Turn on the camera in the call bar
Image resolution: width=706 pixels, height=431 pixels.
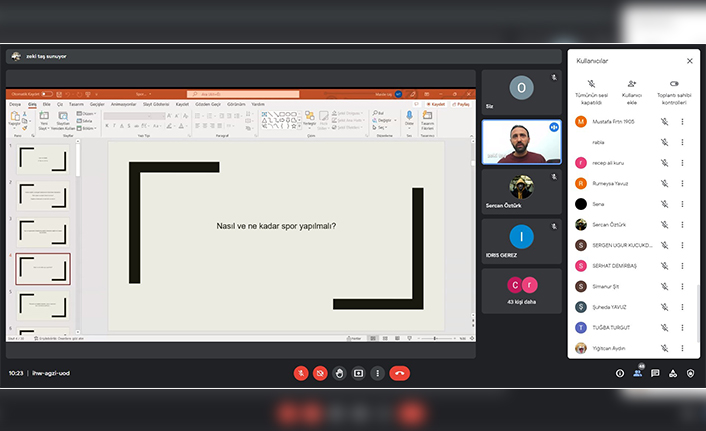click(x=320, y=373)
